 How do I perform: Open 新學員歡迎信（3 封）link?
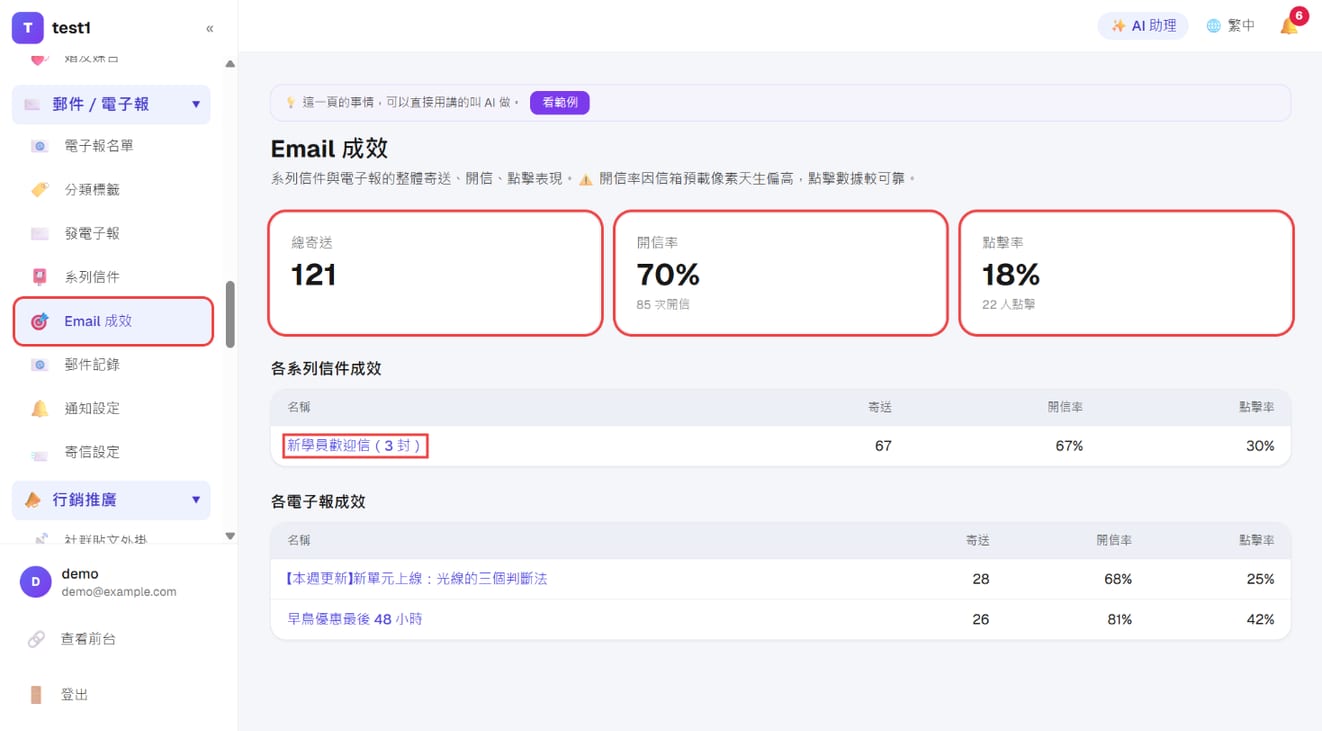coord(355,445)
